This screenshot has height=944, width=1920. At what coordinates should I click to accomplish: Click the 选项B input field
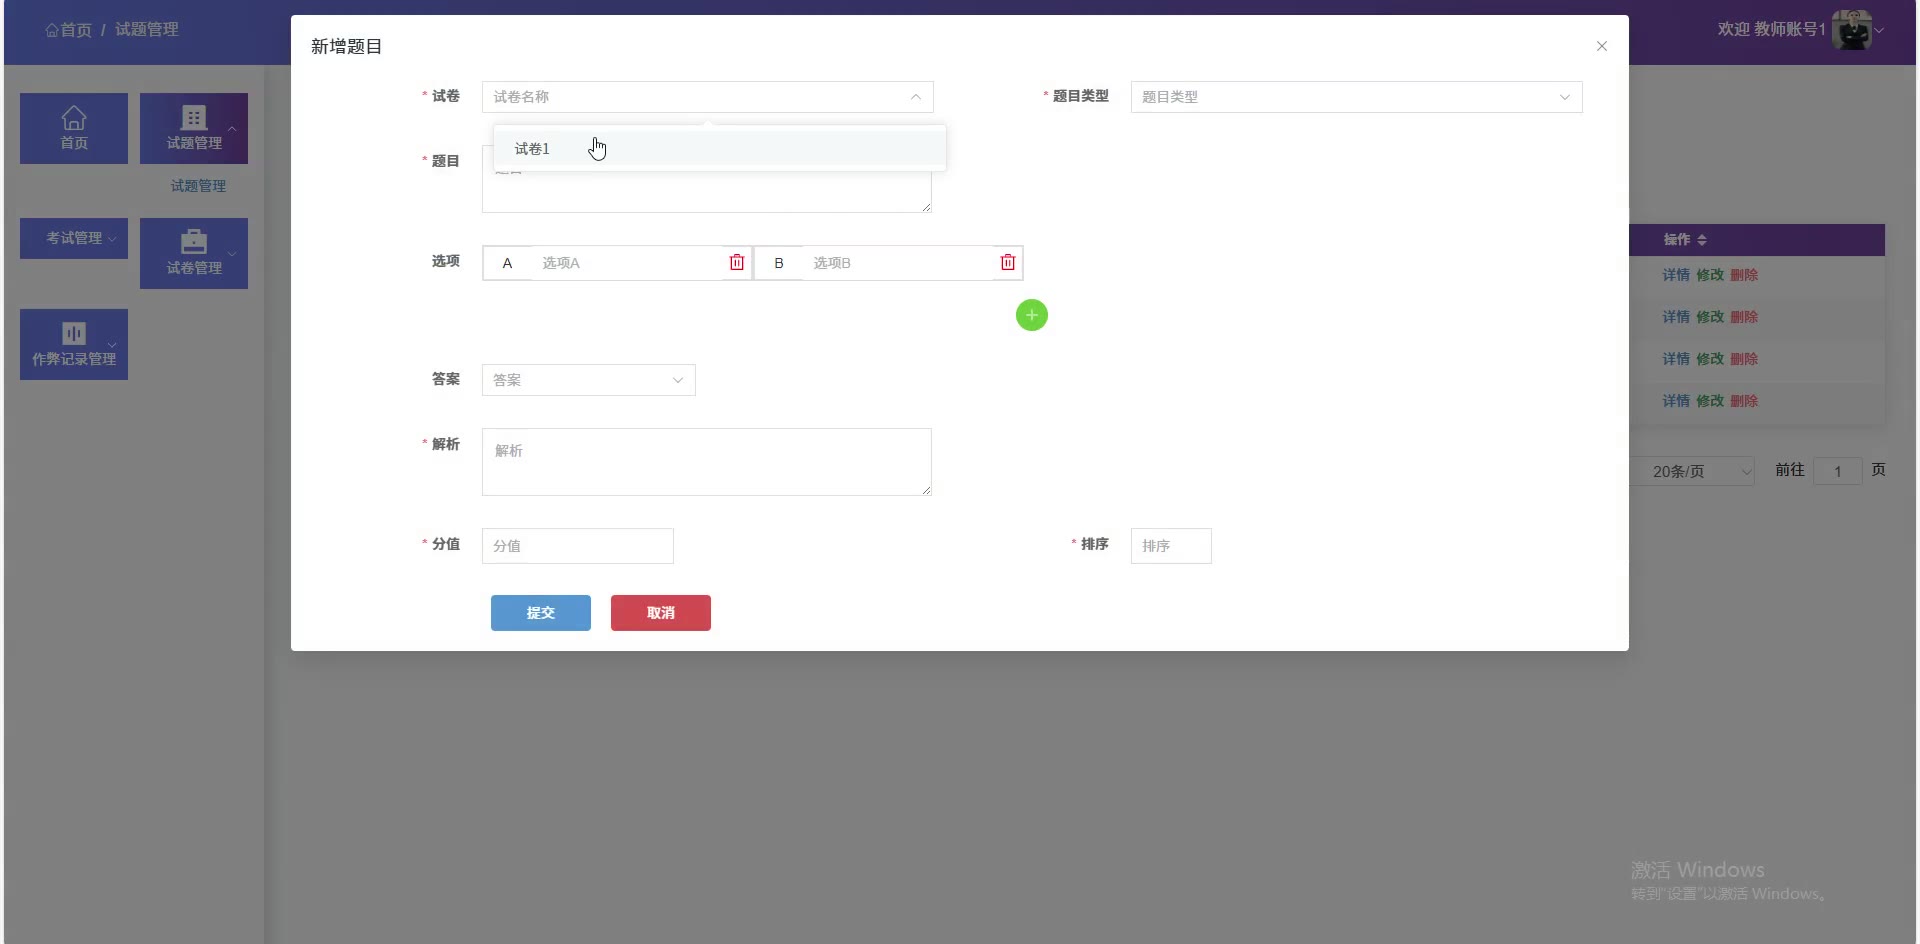896,263
